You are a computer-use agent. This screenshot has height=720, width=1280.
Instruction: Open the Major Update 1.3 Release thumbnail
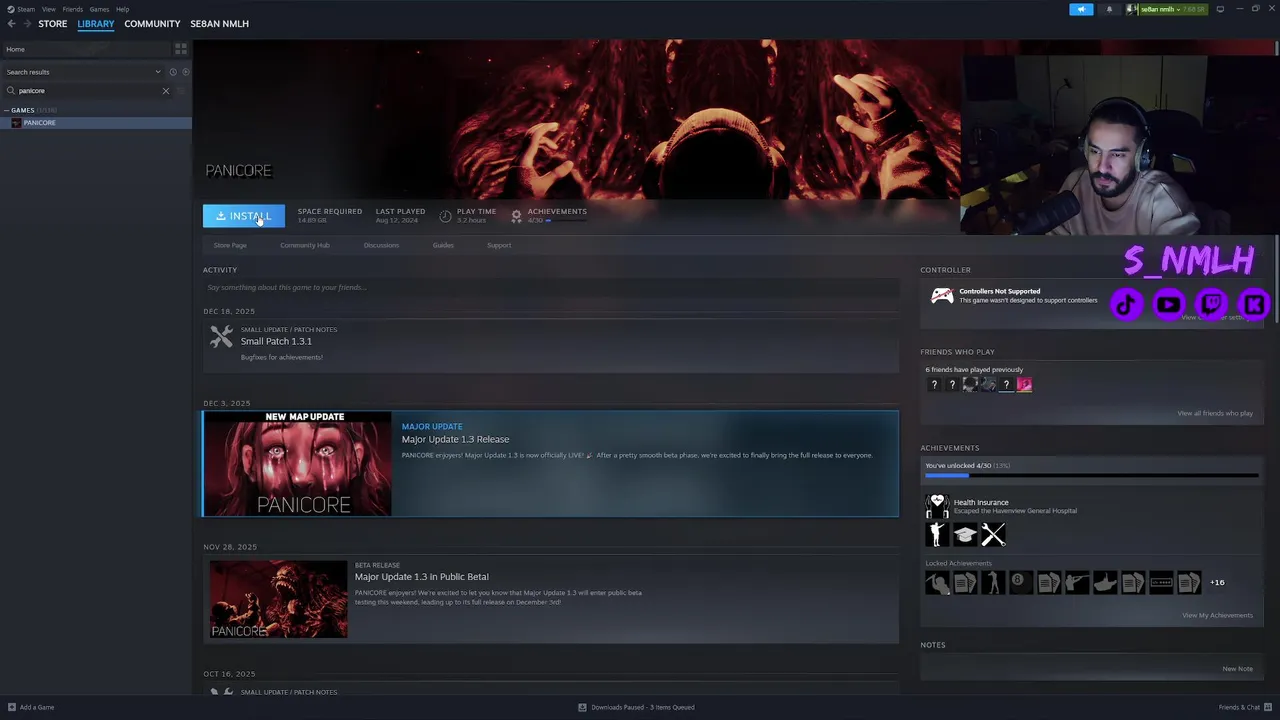click(297, 464)
